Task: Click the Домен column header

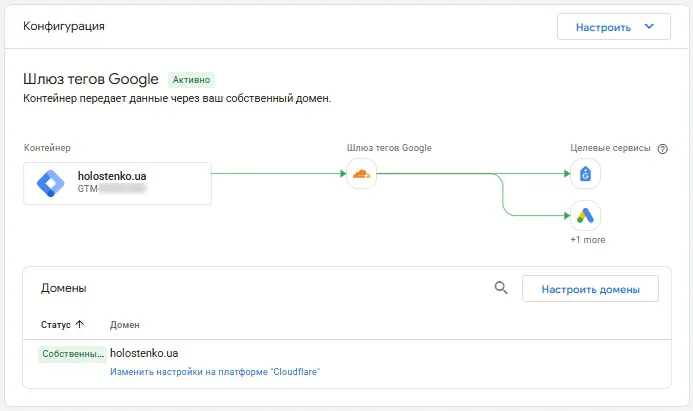Action: point(125,325)
